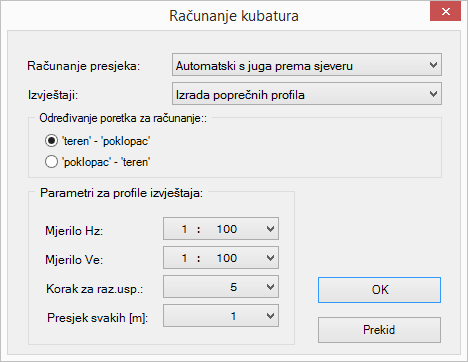Cancel with the Prekid button
This screenshot has height=362, width=468.
(379, 330)
